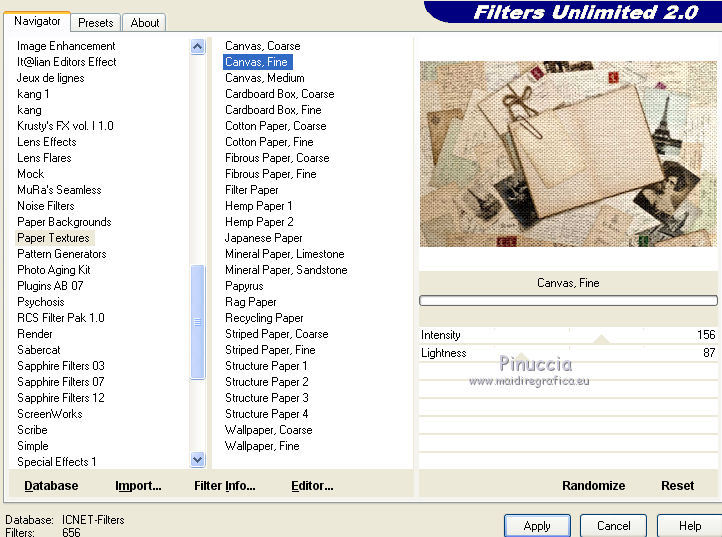Select Lens Effects category
722x537 pixels.
coord(47,142)
